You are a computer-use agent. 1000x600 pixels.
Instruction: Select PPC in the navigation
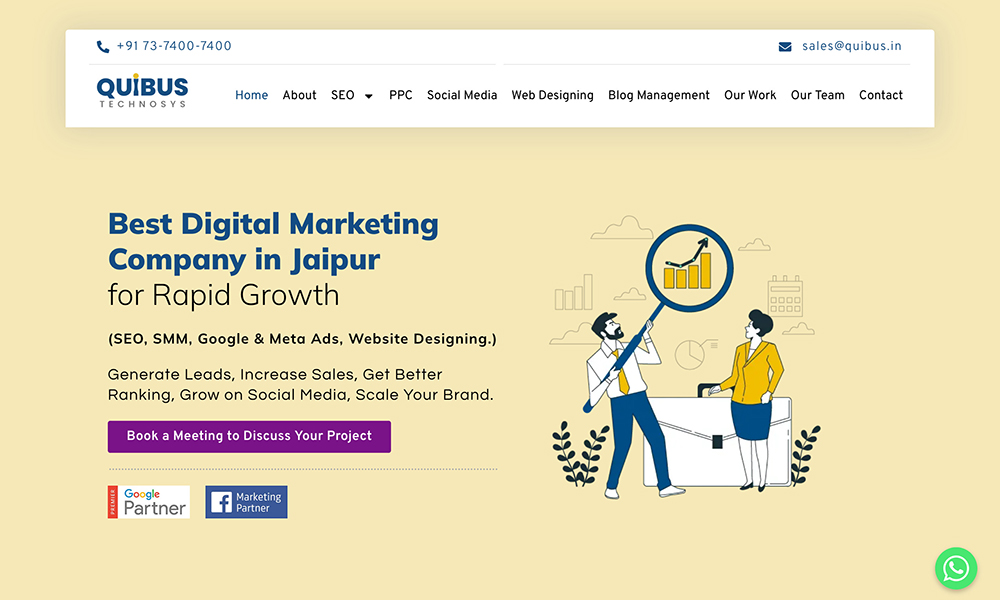point(400,95)
